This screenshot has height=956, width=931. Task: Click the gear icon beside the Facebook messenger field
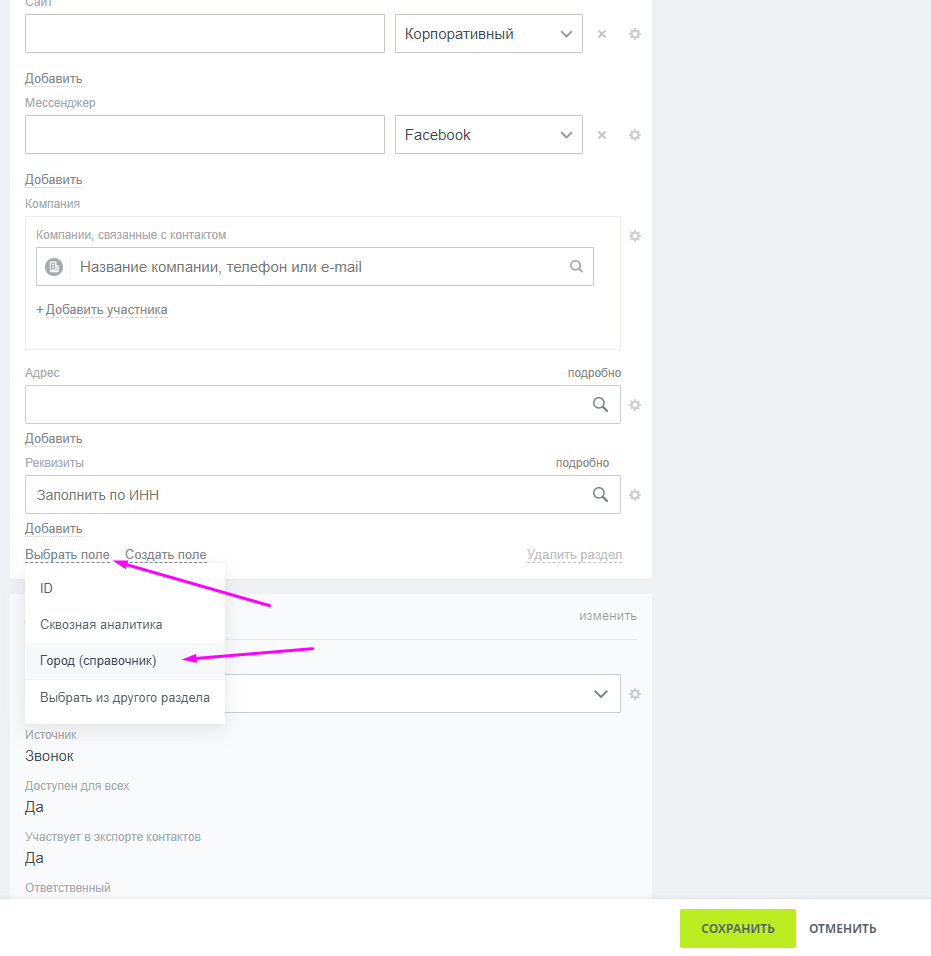634,135
